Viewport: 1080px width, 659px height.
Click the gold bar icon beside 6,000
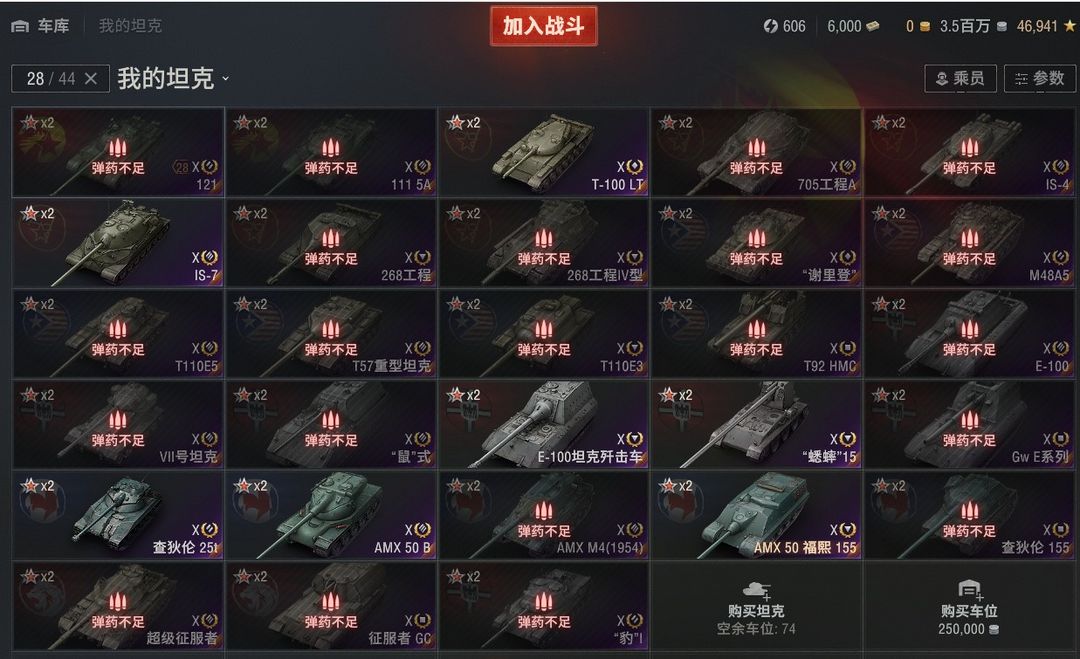[873, 26]
